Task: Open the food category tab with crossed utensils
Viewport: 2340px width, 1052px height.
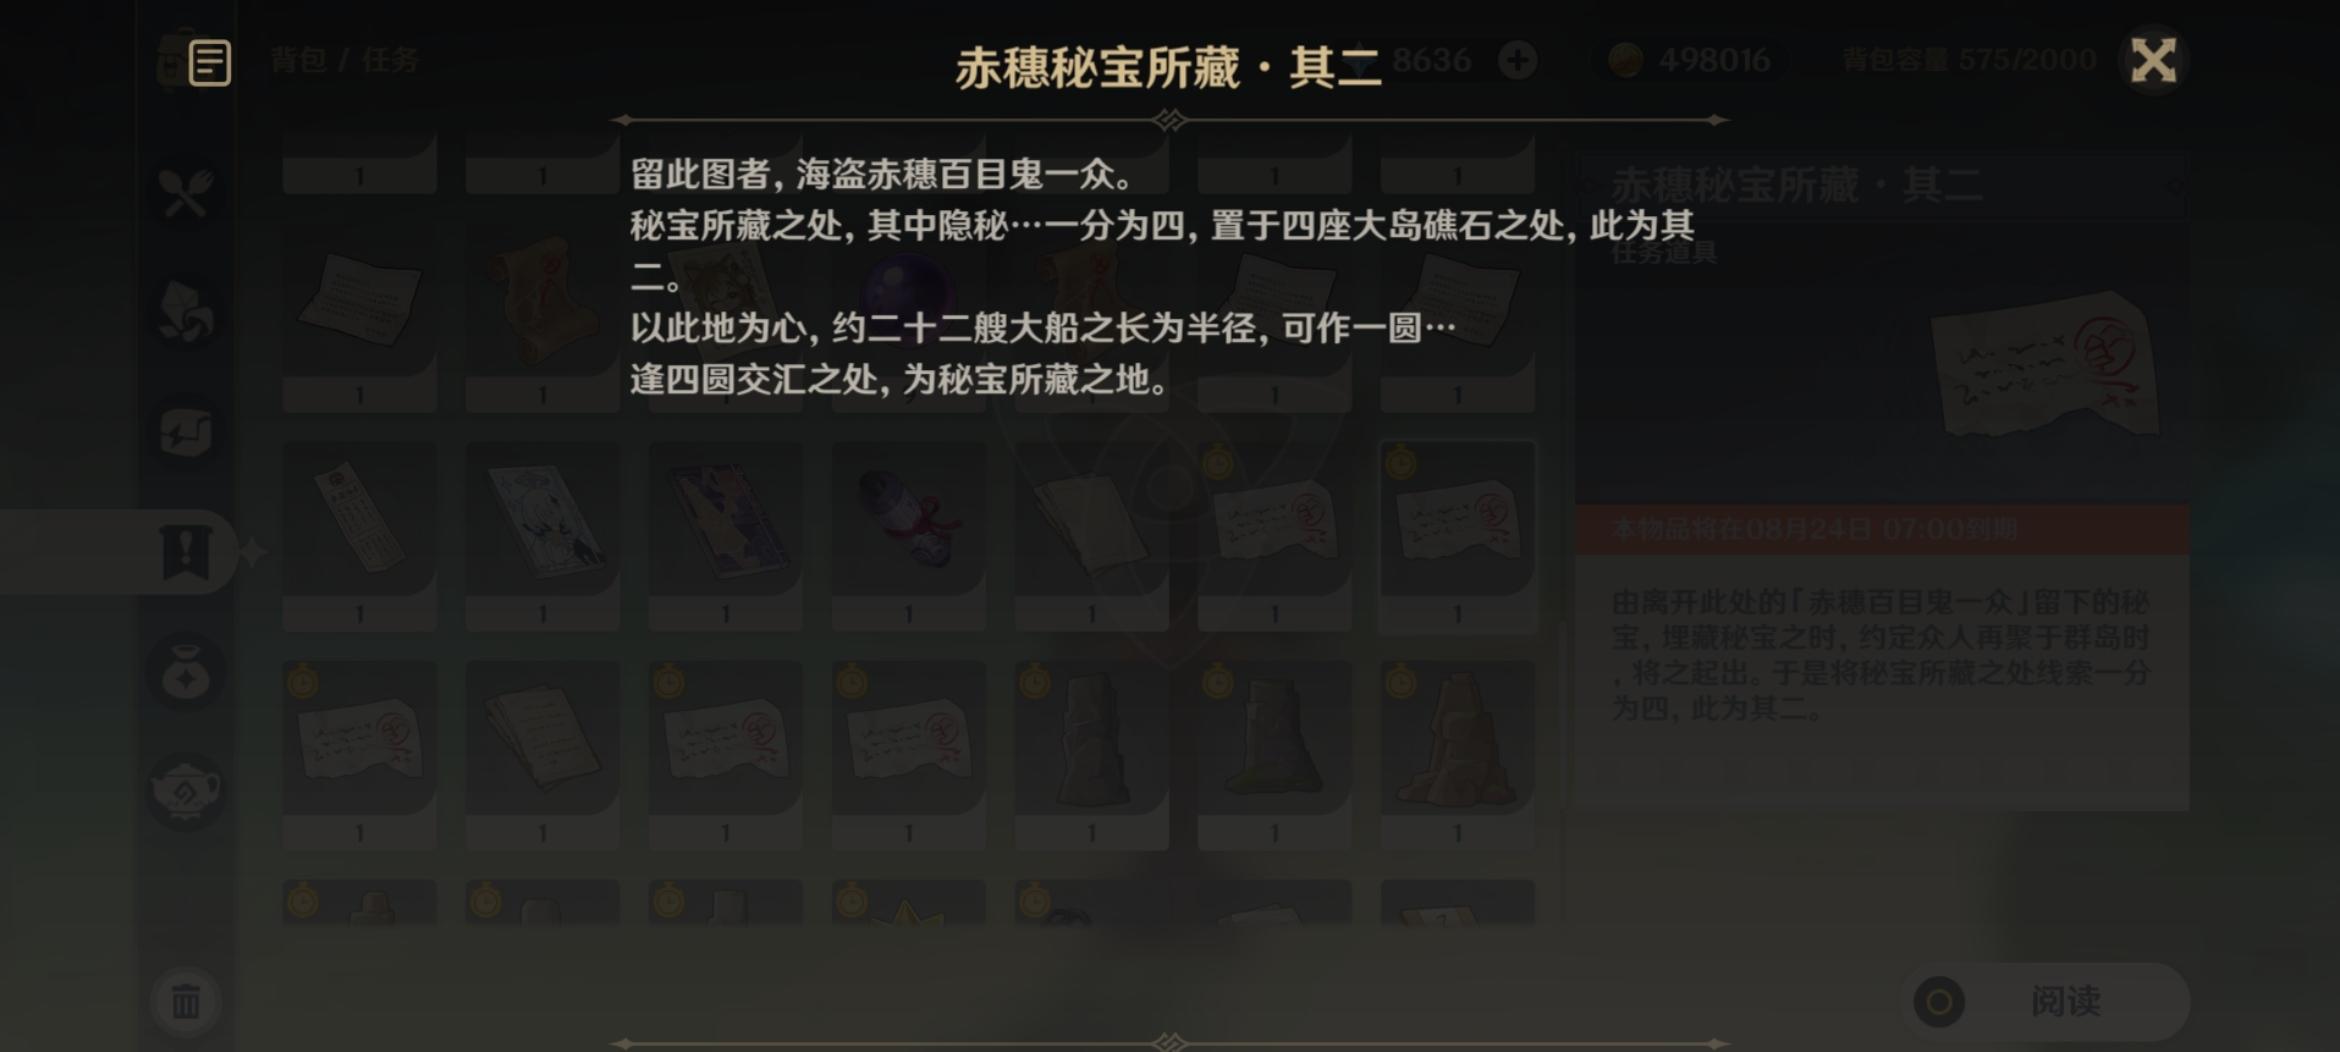Action: tap(186, 193)
